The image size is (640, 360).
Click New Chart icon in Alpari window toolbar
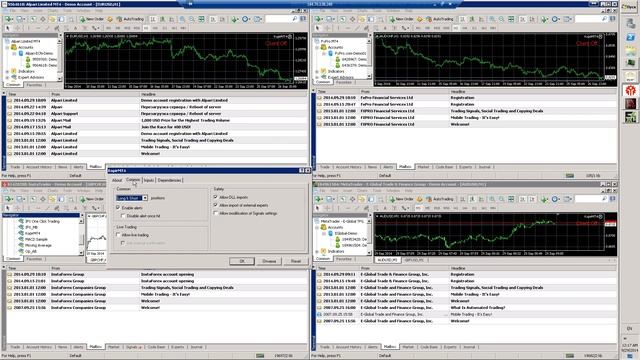pyautogui.click(x=8, y=19)
